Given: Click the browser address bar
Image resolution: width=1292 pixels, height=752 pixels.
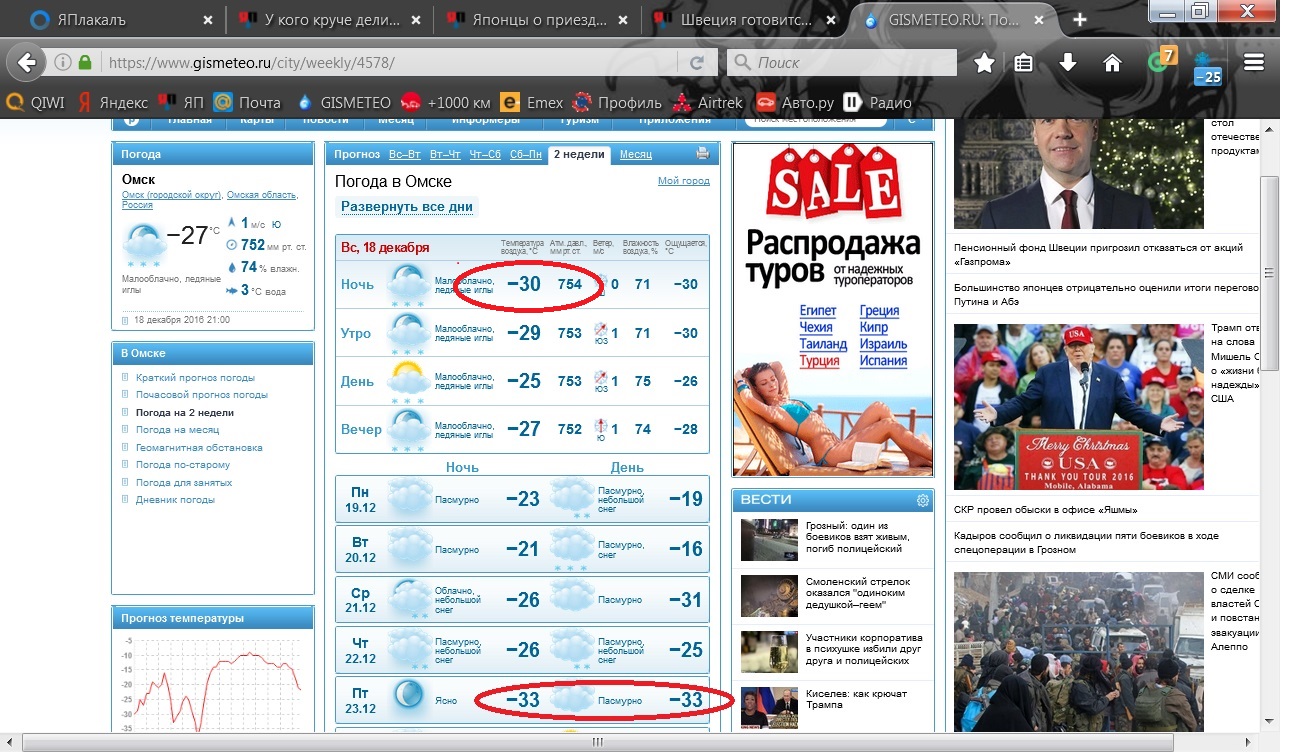Looking at the screenshot, I should point(390,62).
